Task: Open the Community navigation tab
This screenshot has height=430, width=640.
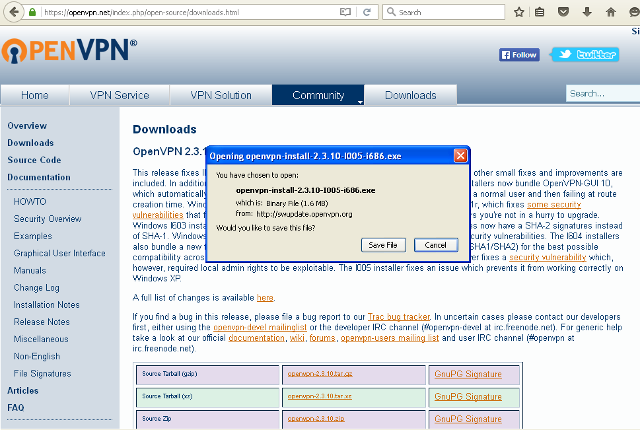Action: (x=318, y=95)
